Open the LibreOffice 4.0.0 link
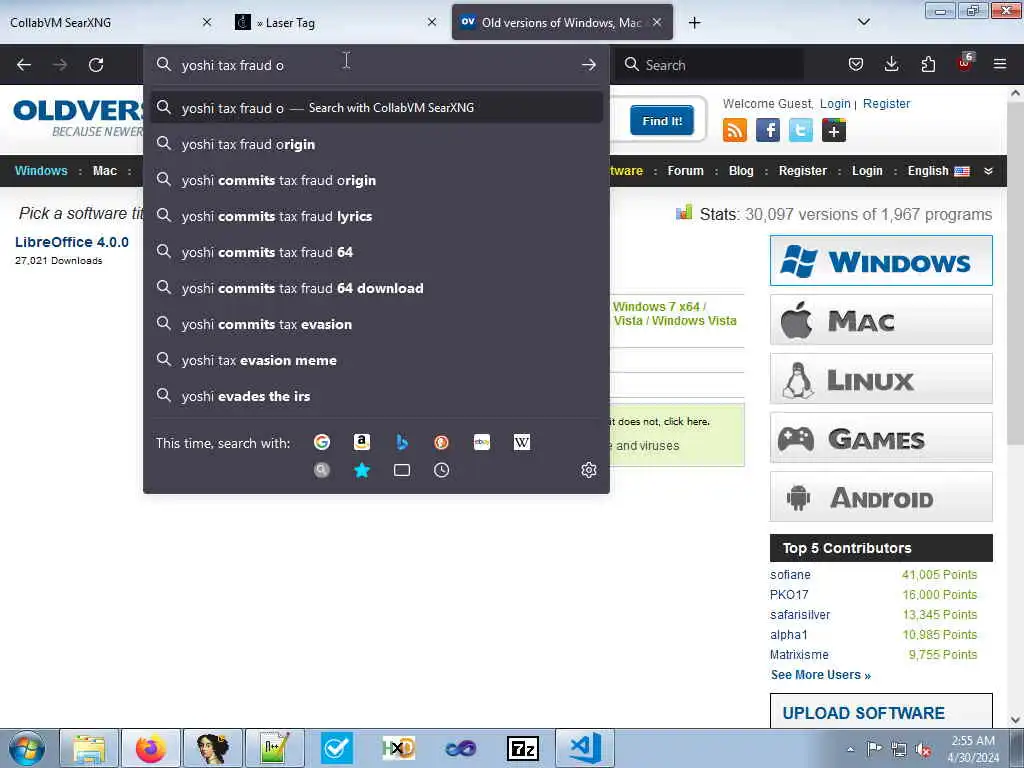Image resolution: width=1024 pixels, height=768 pixels. [72, 242]
